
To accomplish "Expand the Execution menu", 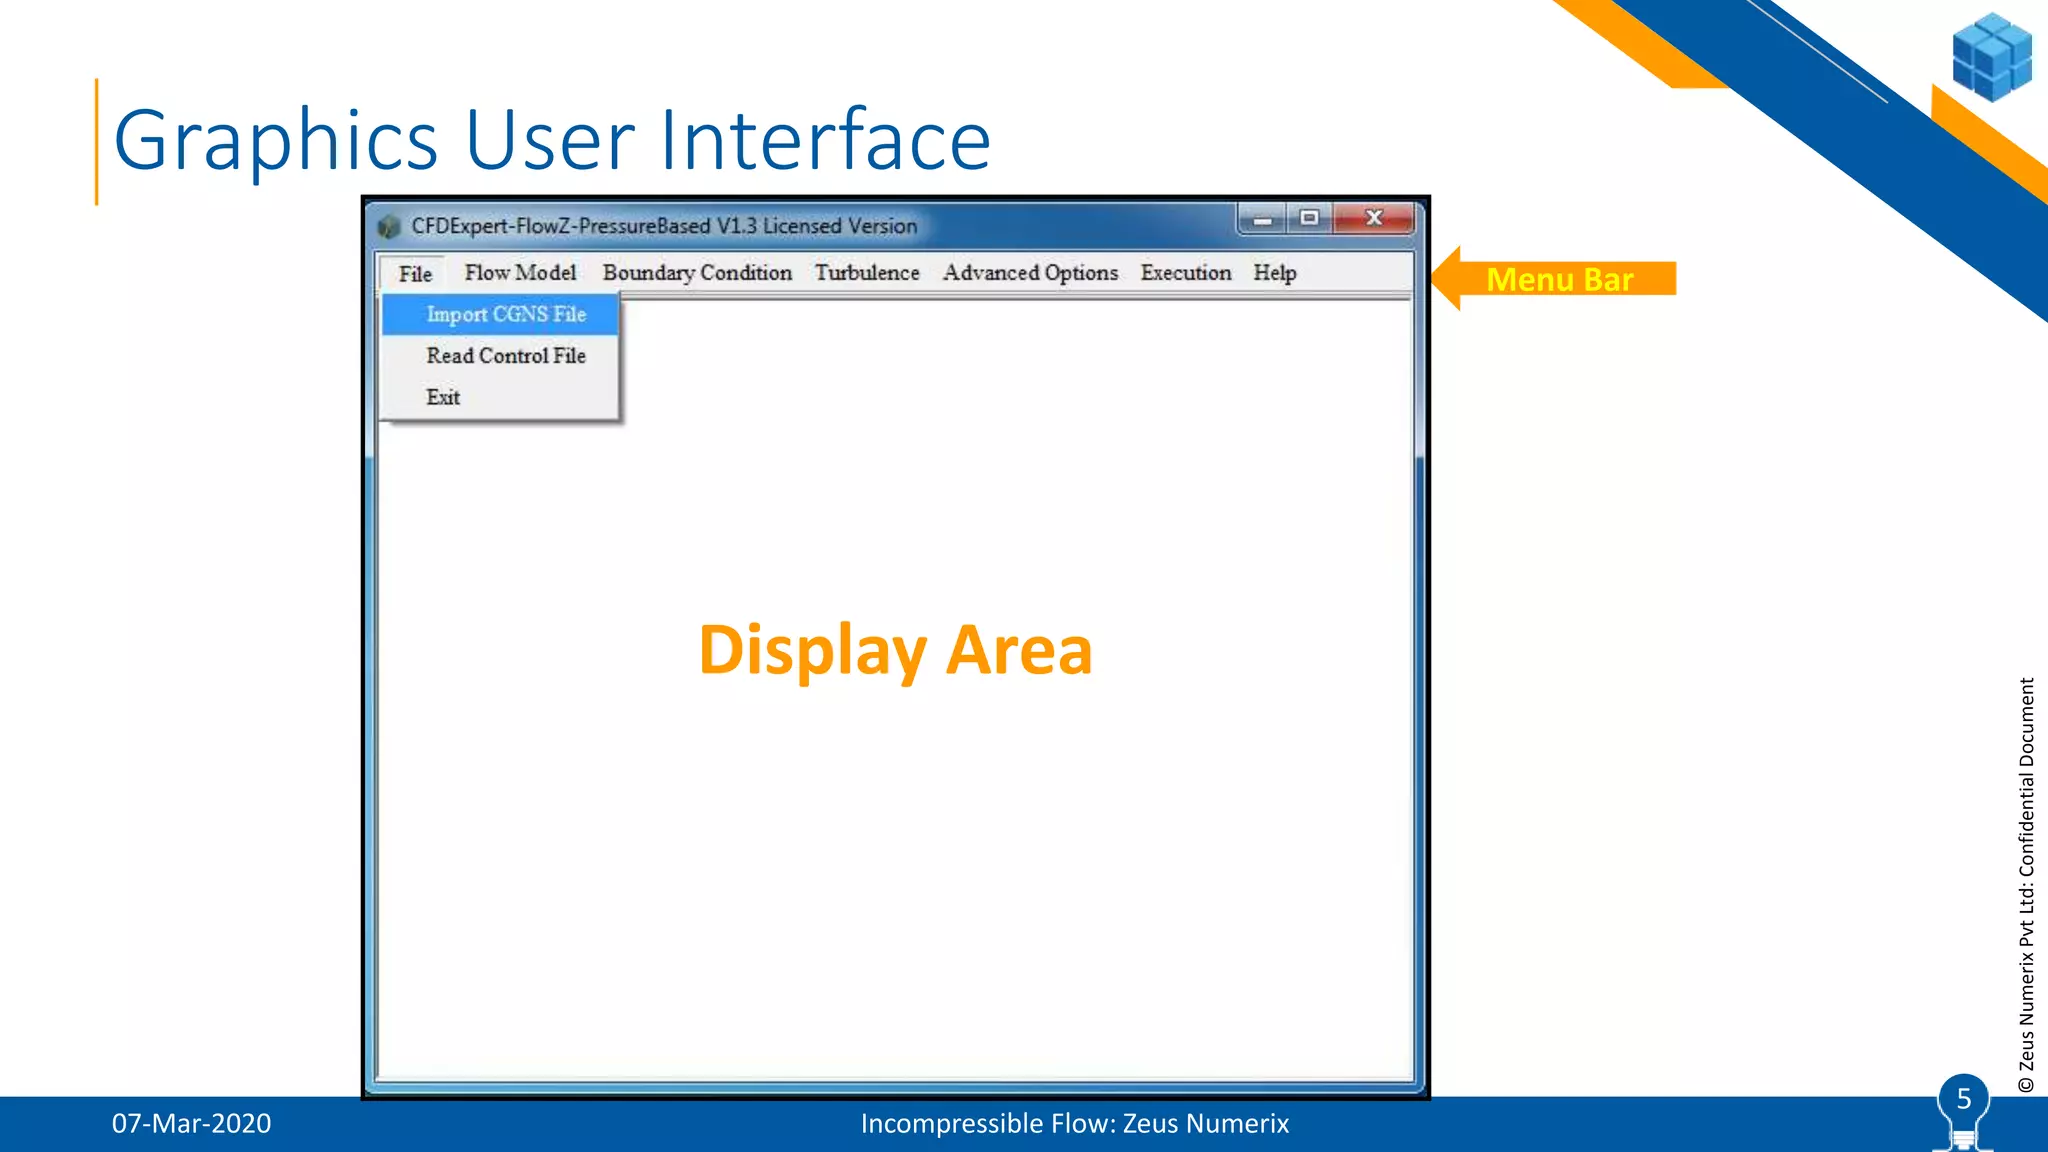I will tap(1186, 273).
